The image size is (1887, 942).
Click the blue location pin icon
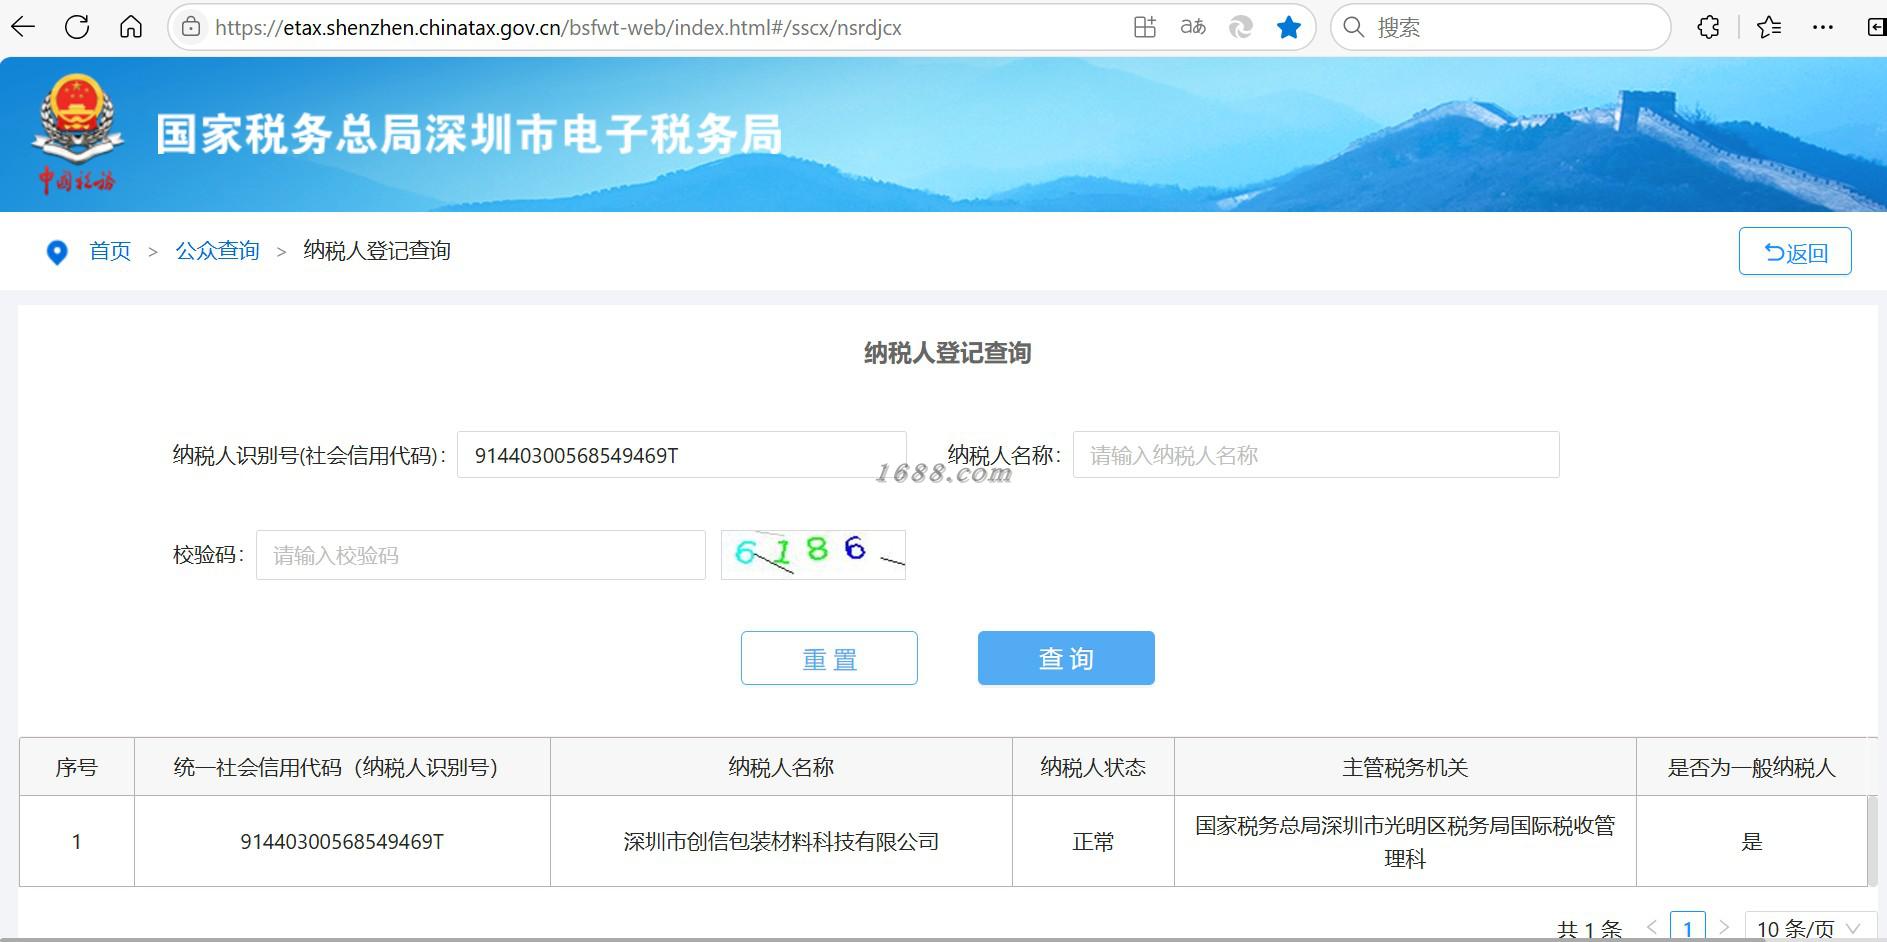[x=57, y=252]
